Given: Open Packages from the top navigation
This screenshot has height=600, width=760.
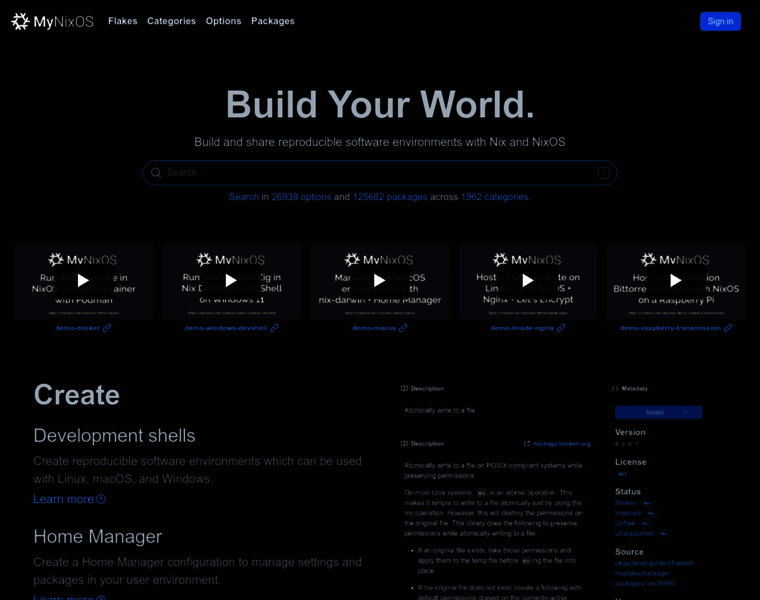Looking at the screenshot, I should tap(273, 21).
